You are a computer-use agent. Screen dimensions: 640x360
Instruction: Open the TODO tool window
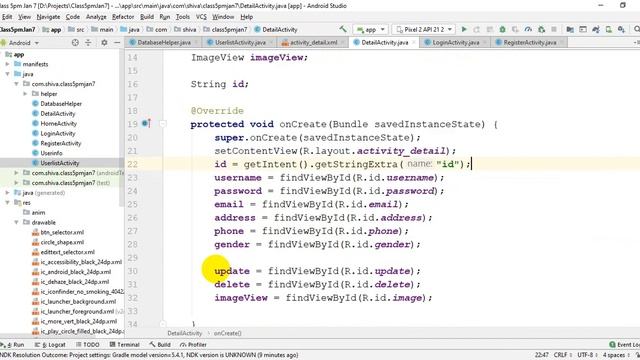pos(88,344)
